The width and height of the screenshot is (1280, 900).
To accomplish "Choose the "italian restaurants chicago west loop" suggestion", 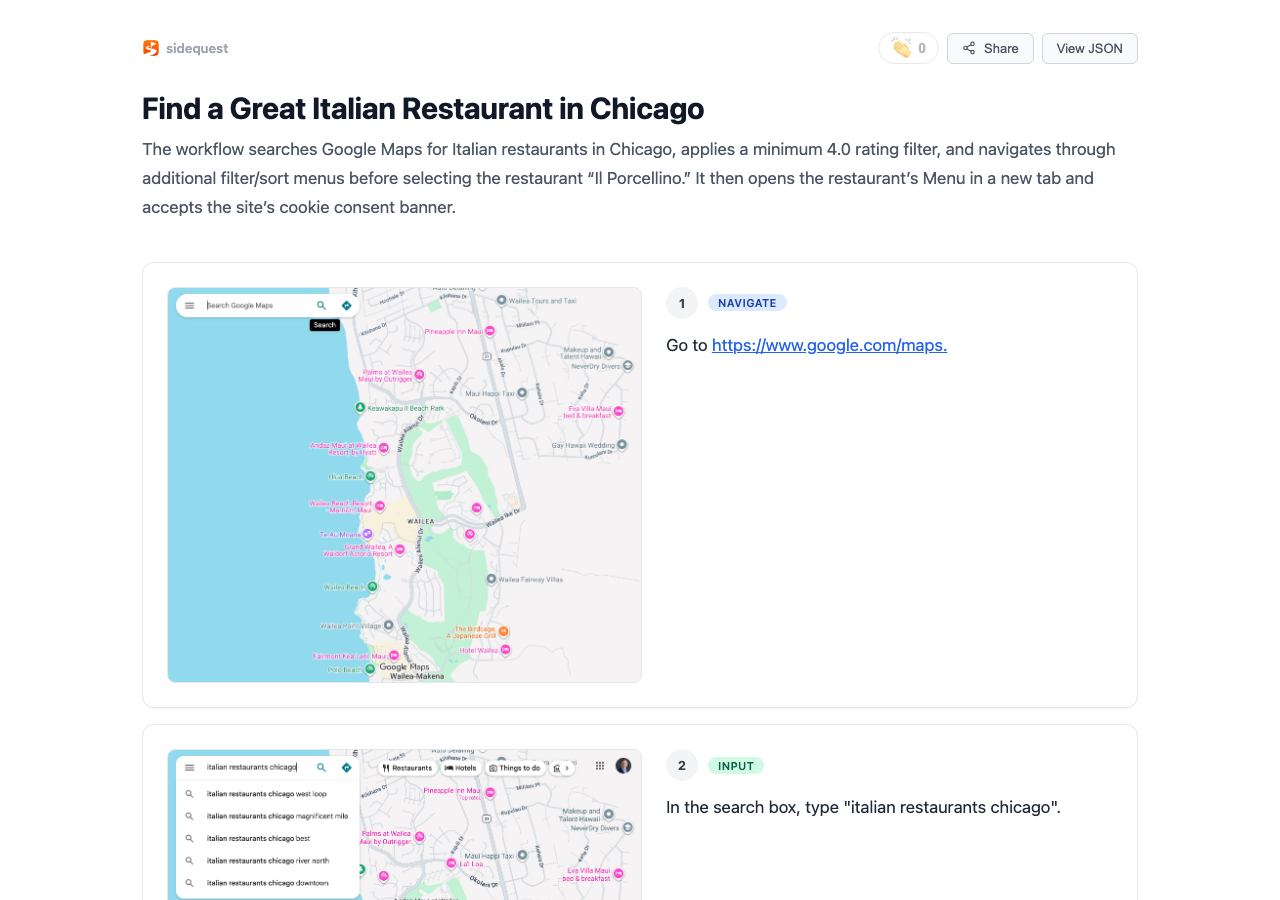I will point(267,794).
